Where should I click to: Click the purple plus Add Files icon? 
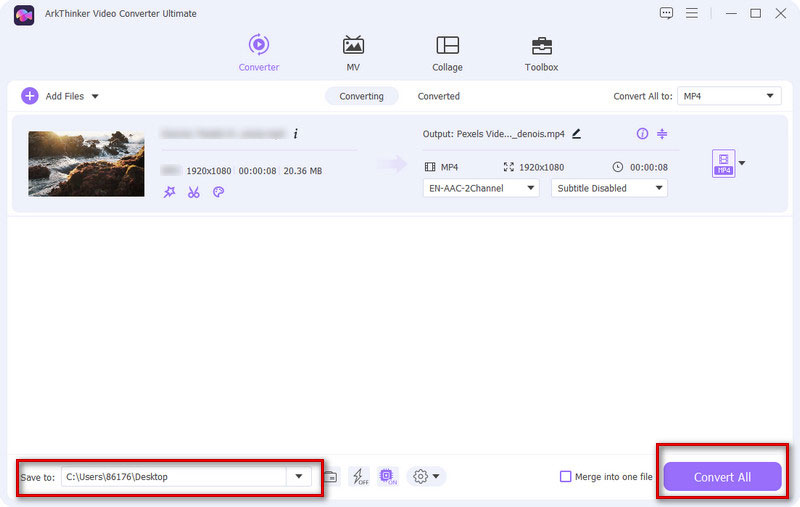click(30, 95)
